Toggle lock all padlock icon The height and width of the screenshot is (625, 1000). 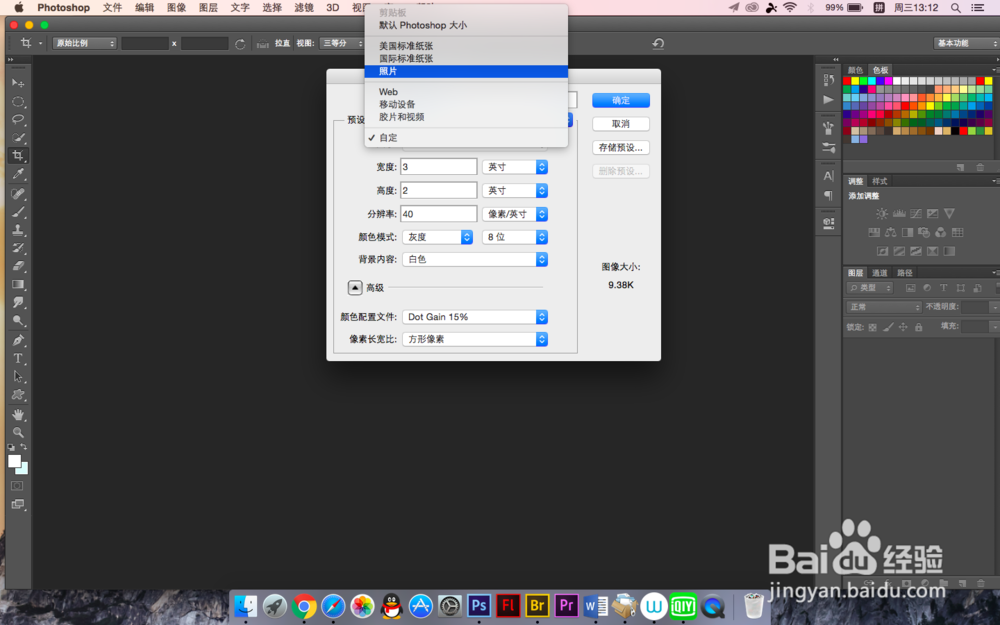(918, 327)
